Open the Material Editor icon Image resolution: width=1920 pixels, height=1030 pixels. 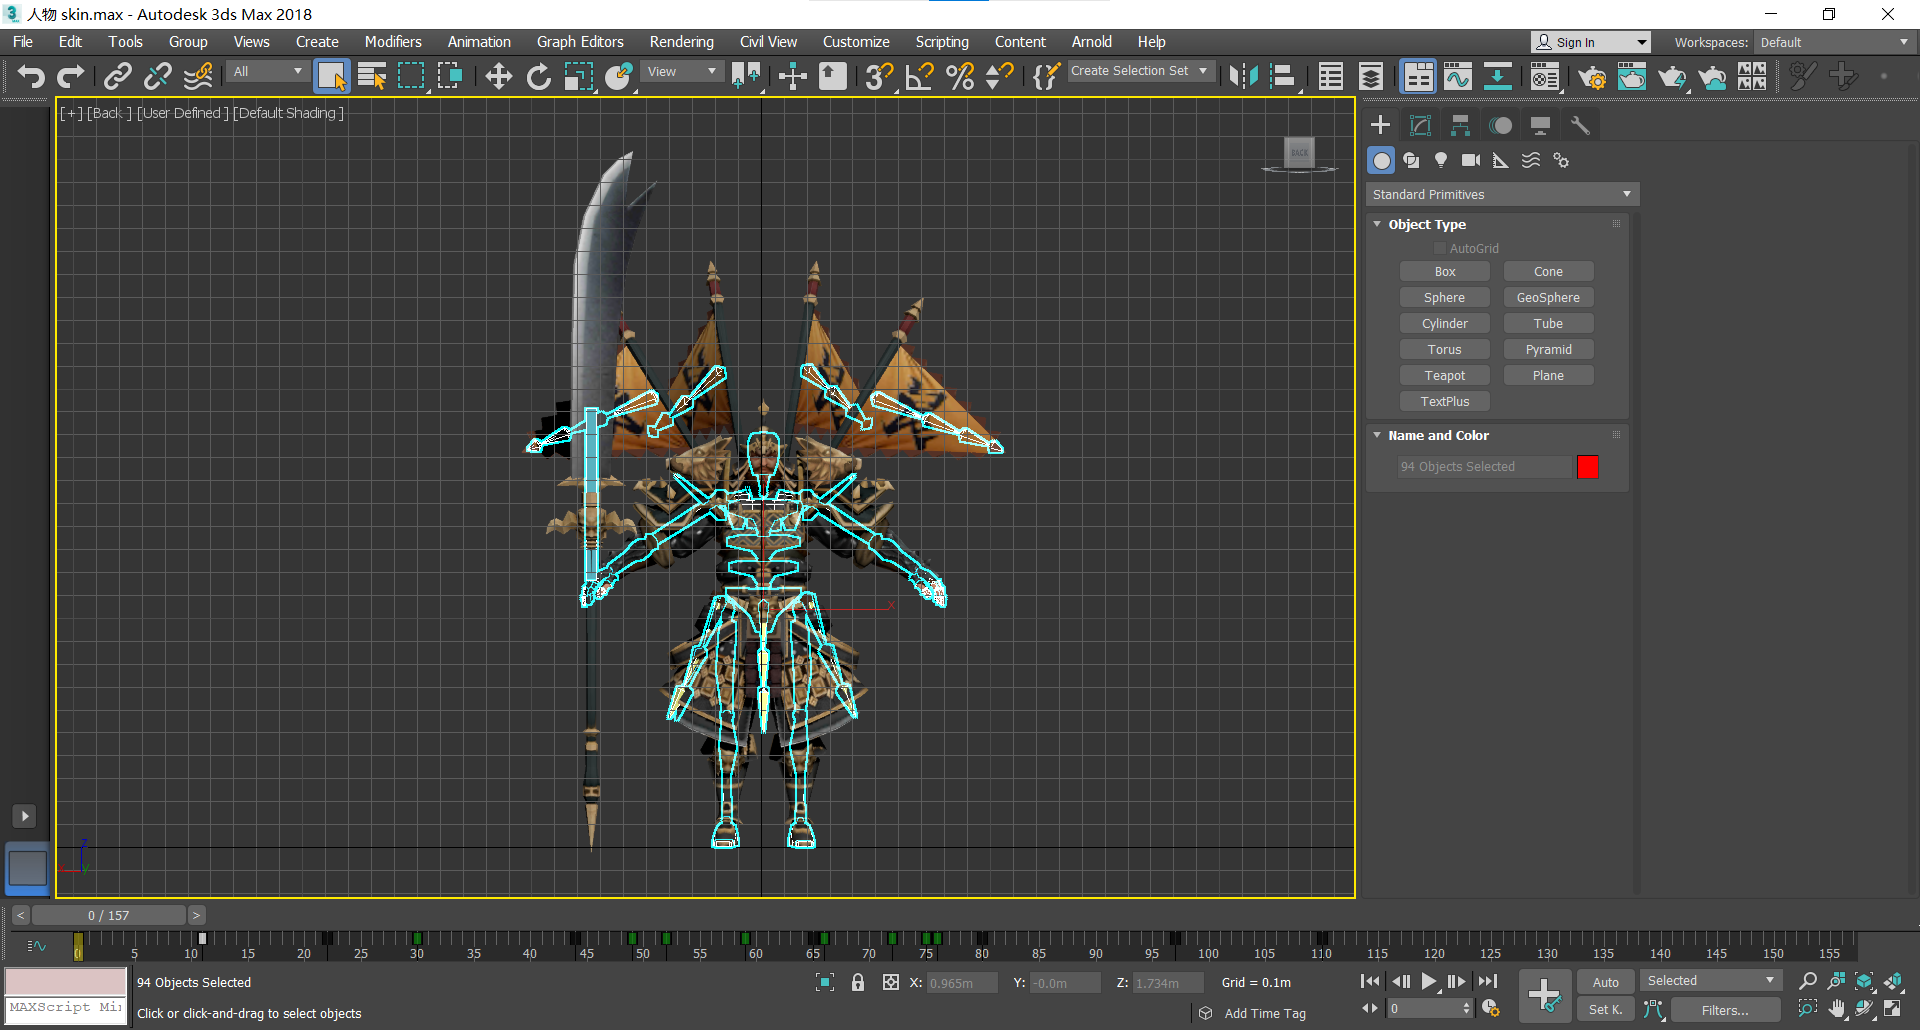[1545, 77]
